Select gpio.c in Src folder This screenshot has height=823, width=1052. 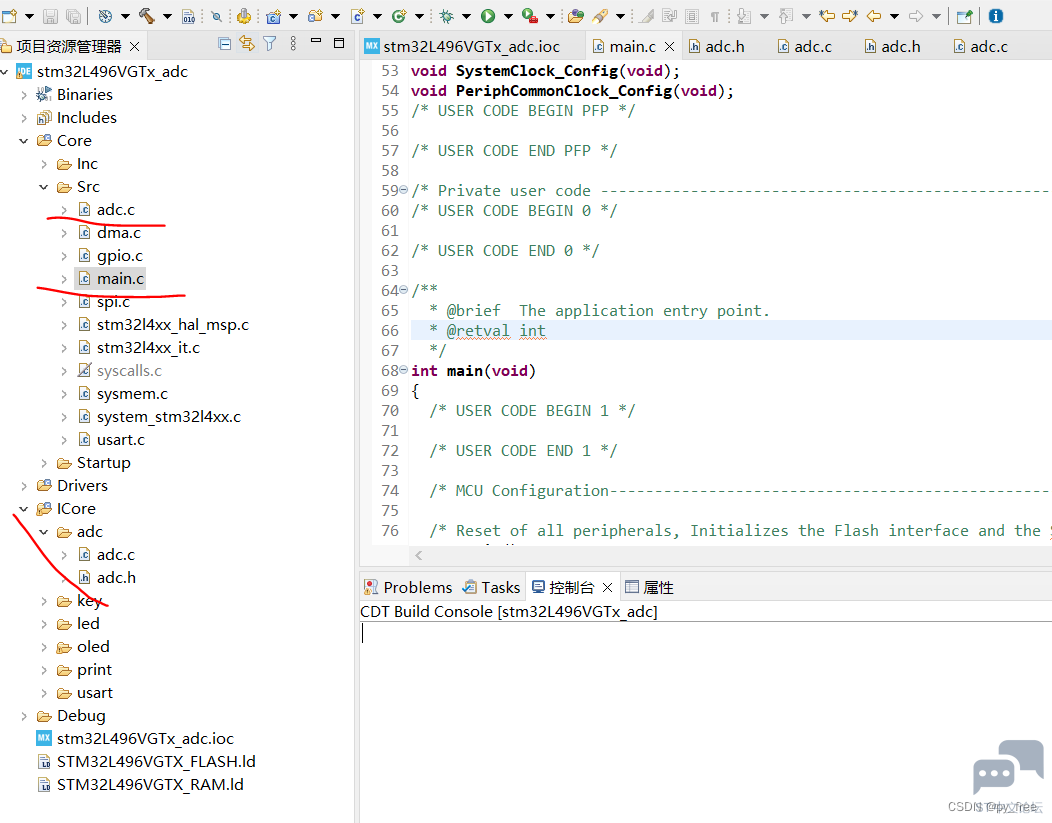click(119, 256)
